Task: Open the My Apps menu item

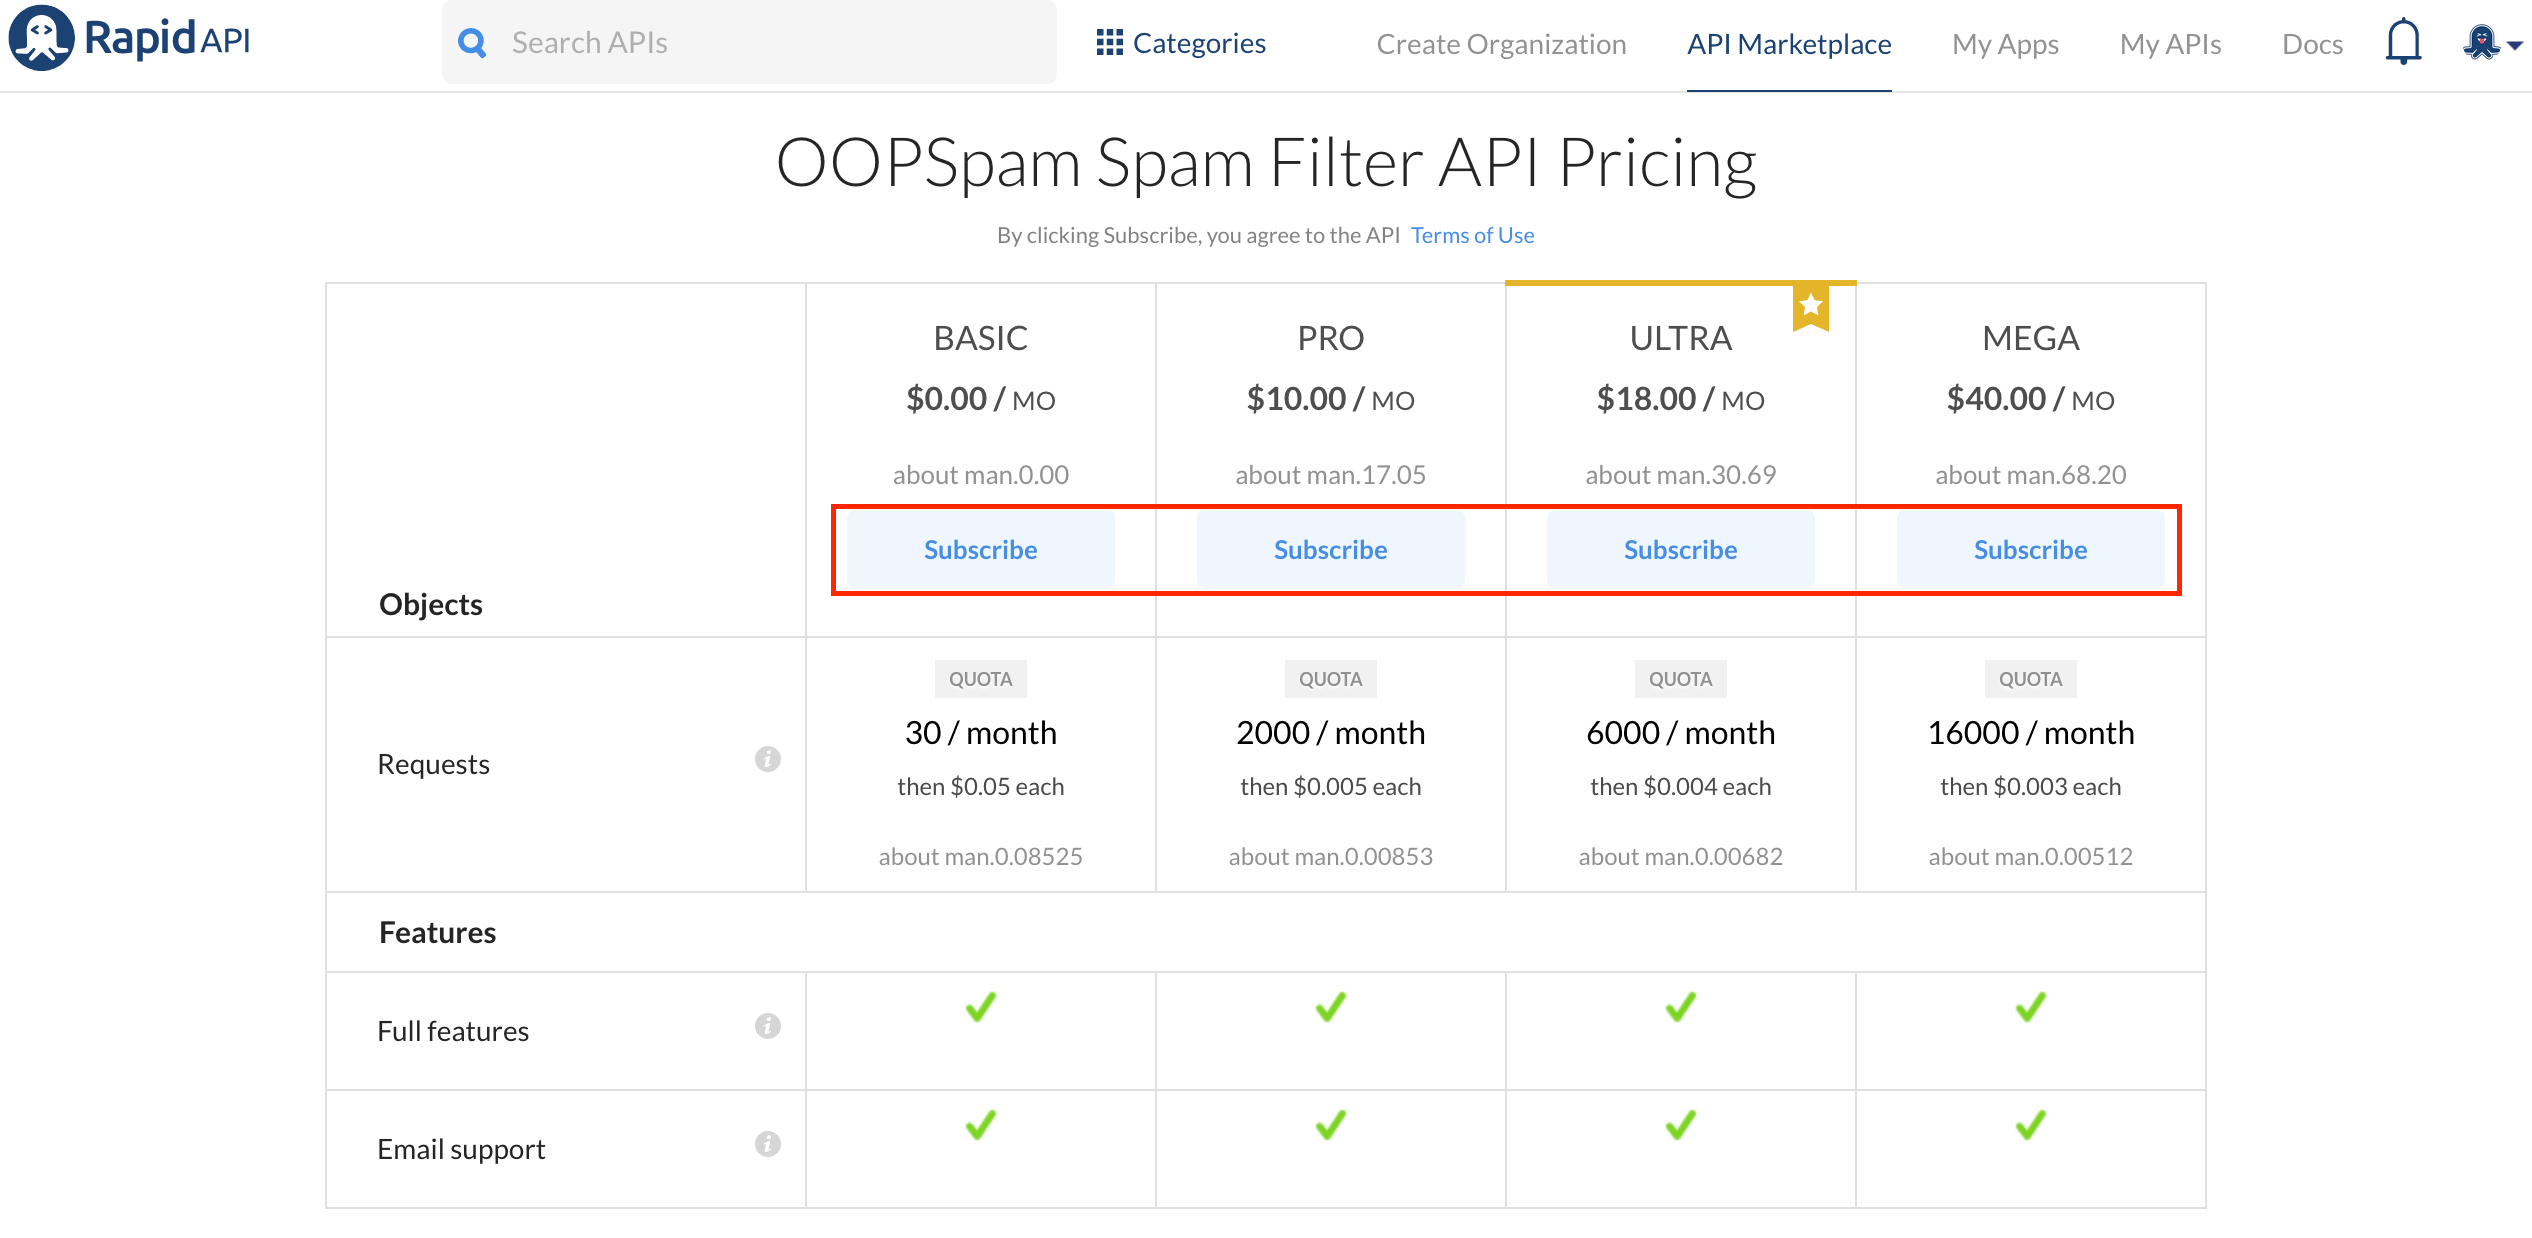Action: coord(2005,44)
